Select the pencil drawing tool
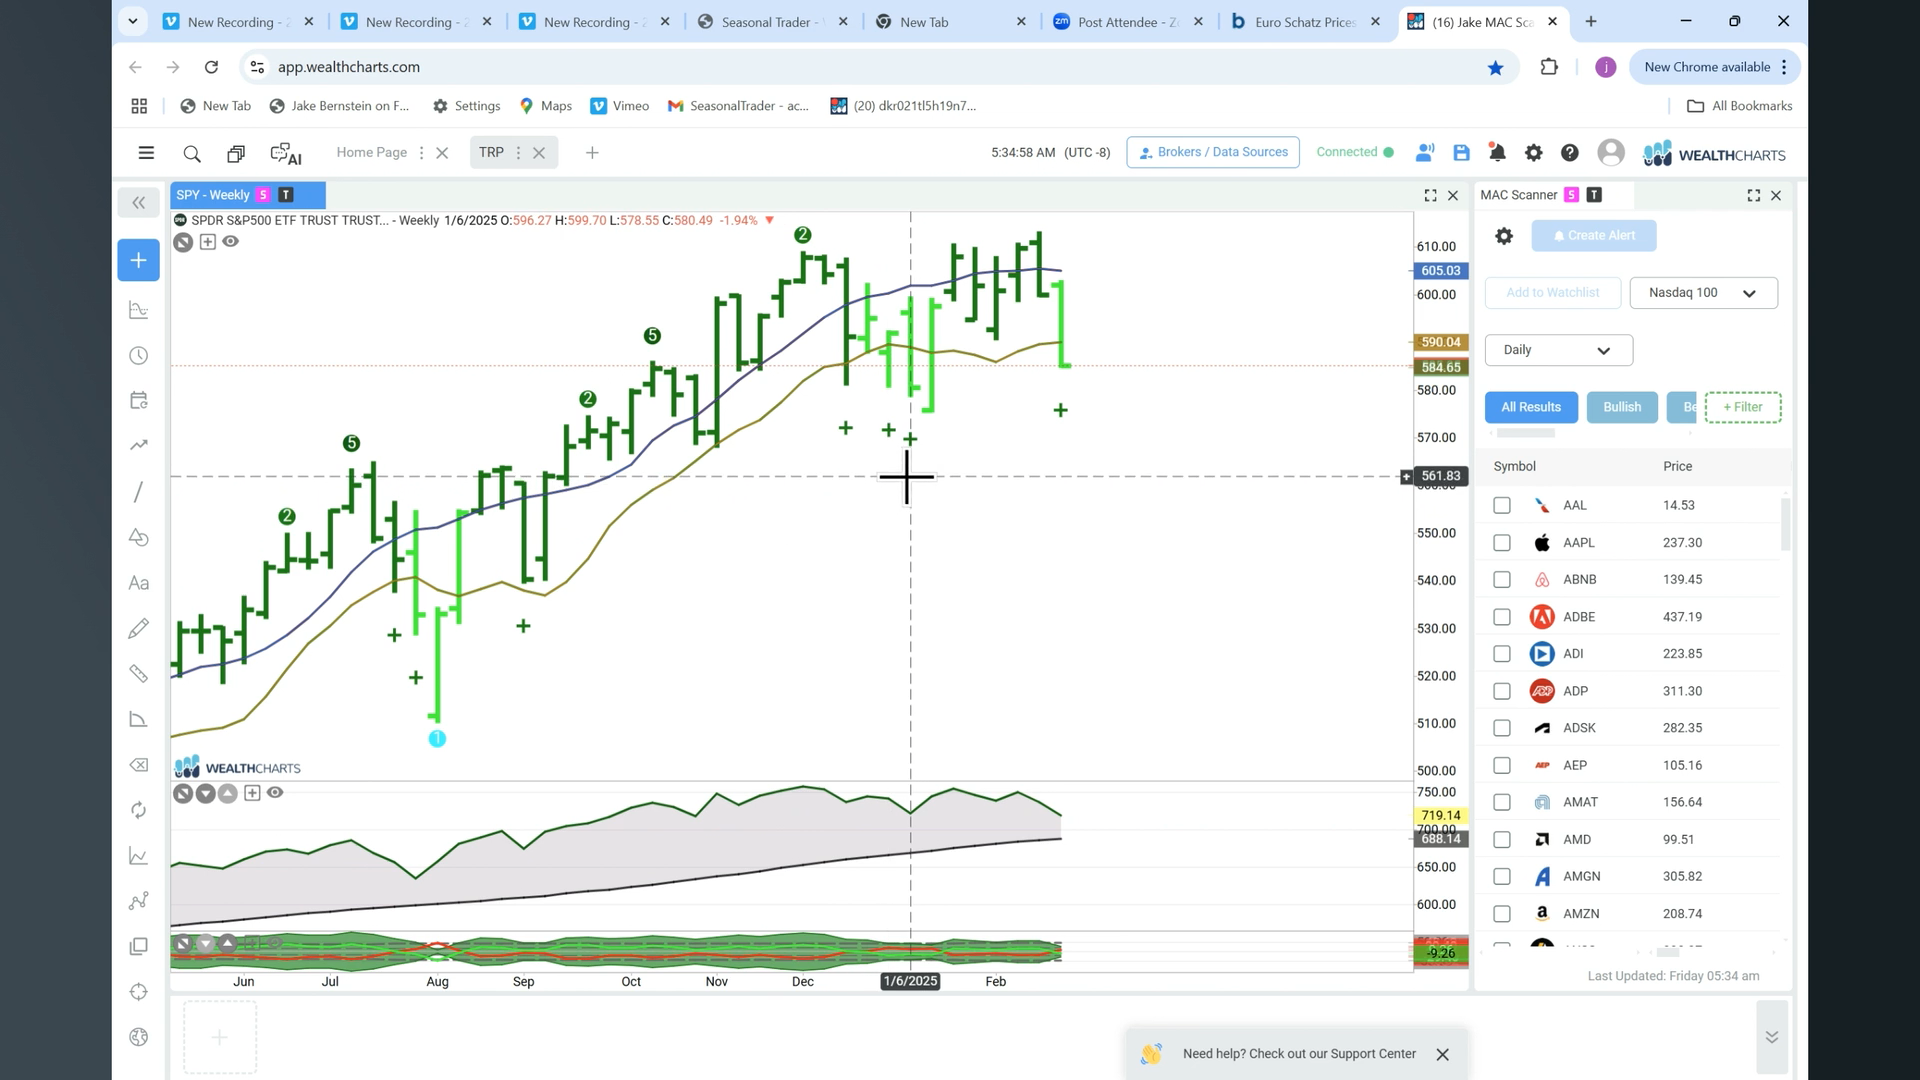Viewport: 1920px width, 1080px height. coord(139,628)
